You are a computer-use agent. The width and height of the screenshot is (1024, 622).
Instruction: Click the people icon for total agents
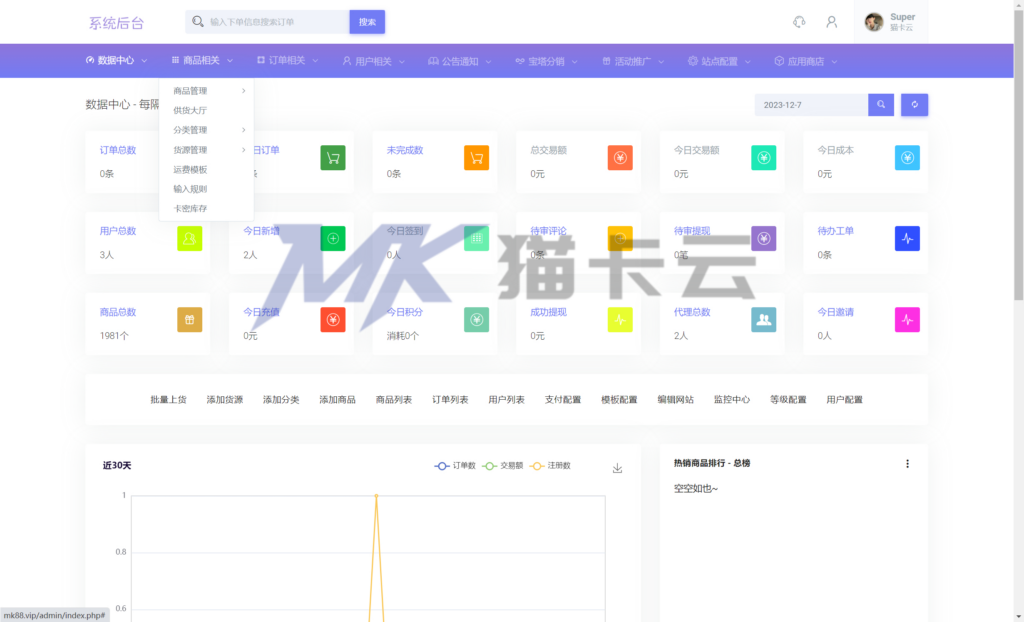(764, 319)
